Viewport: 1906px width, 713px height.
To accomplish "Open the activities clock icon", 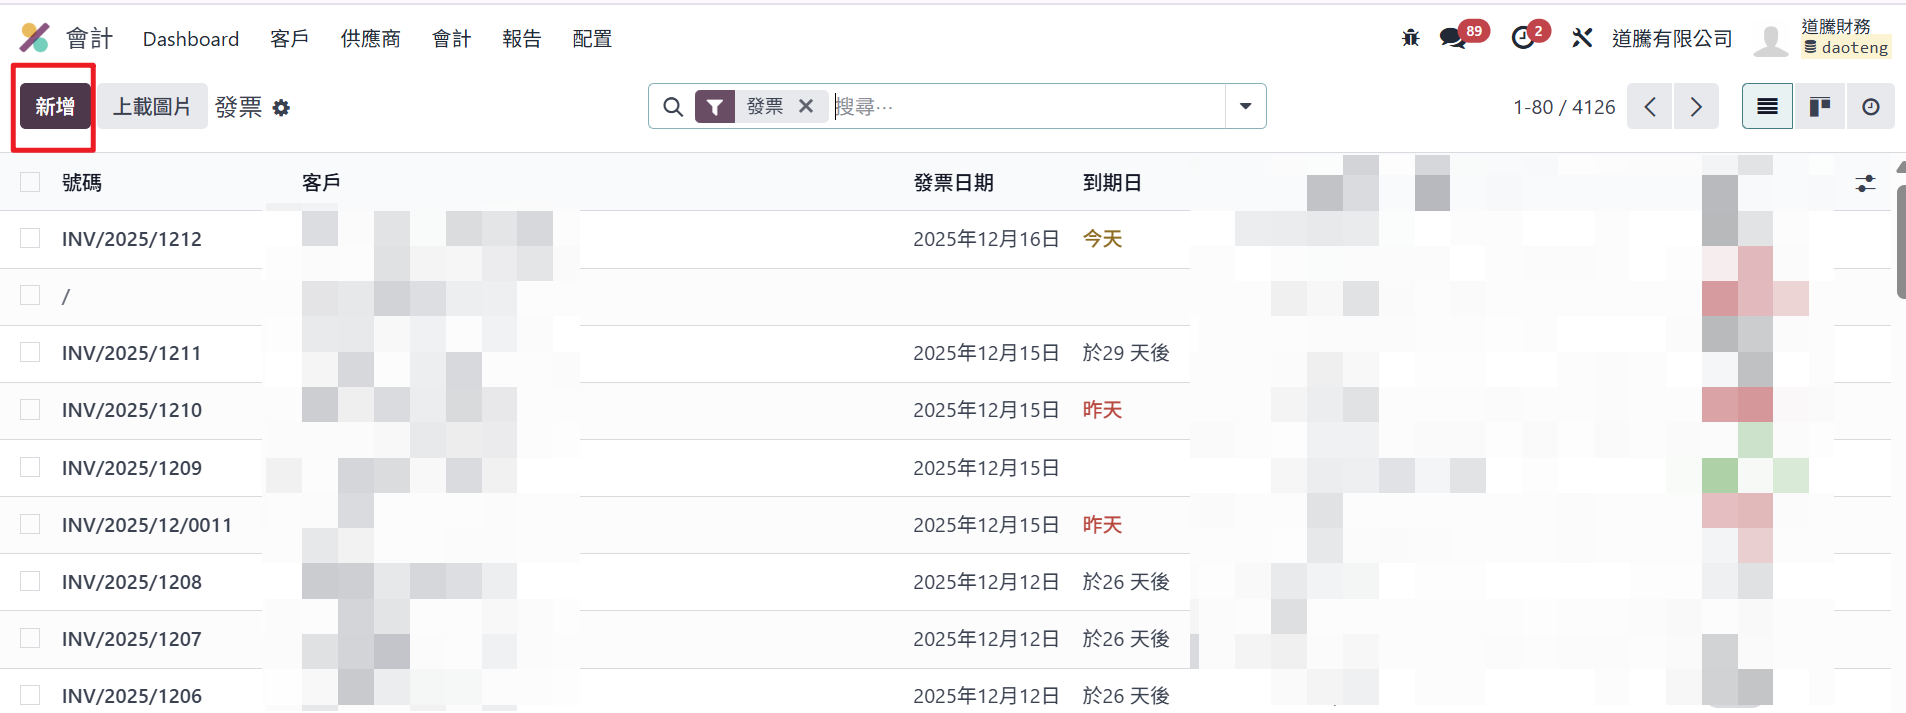I will 1523,38.
